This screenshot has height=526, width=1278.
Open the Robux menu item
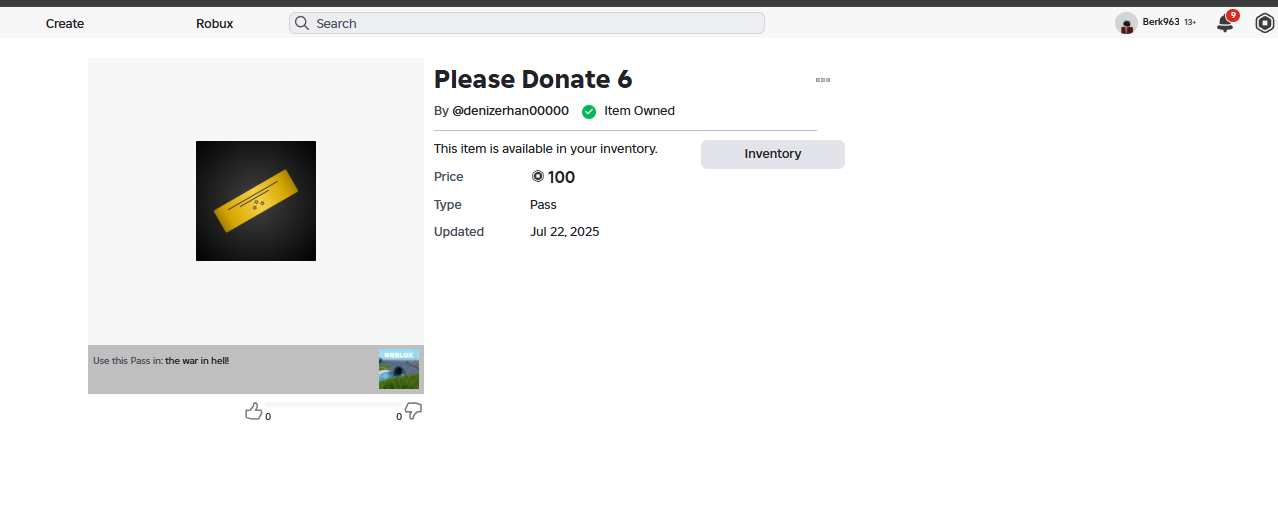(214, 23)
